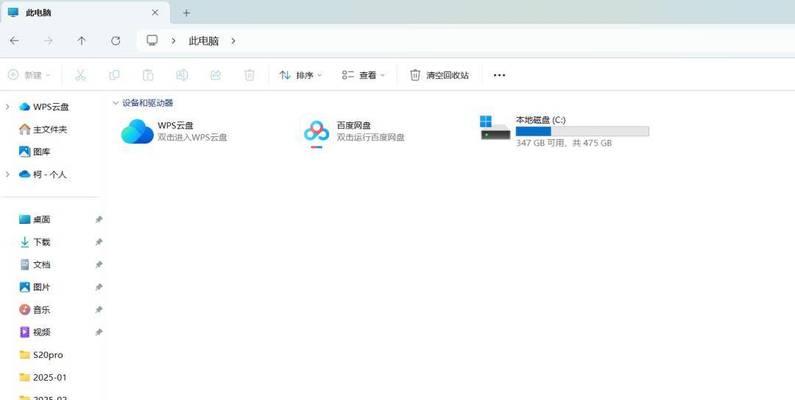Open 主文件夹 Home in sidebar
The image size is (795, 400).
pos(43,129)
